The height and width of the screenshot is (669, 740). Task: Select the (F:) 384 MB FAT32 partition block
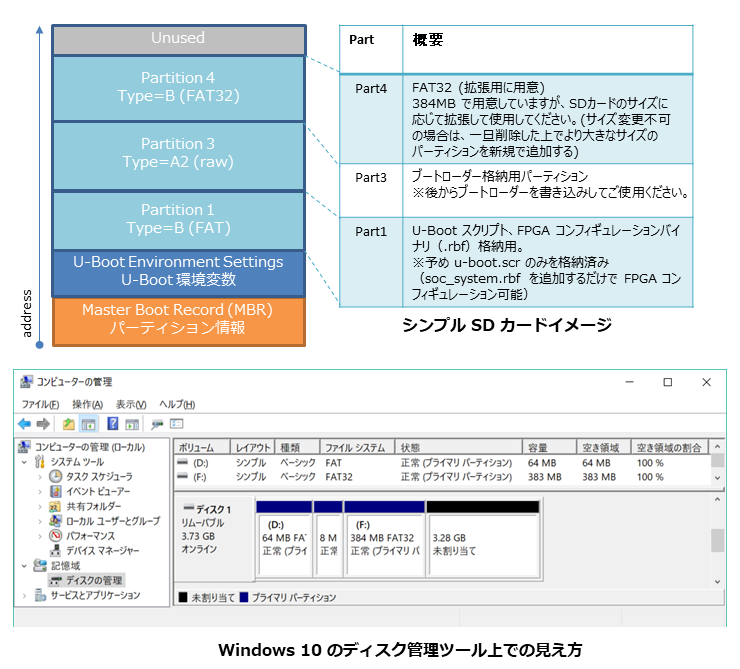[x=385, y=539]
